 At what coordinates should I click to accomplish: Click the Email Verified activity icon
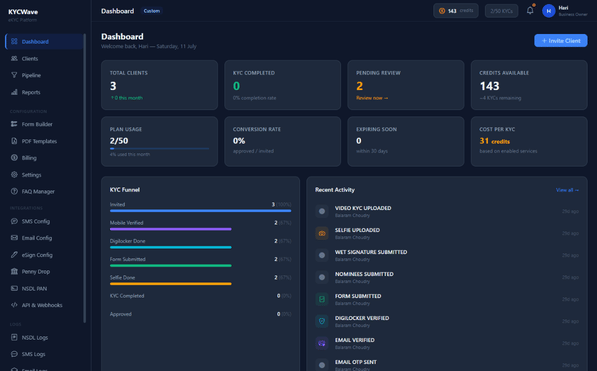coord(322,343)
